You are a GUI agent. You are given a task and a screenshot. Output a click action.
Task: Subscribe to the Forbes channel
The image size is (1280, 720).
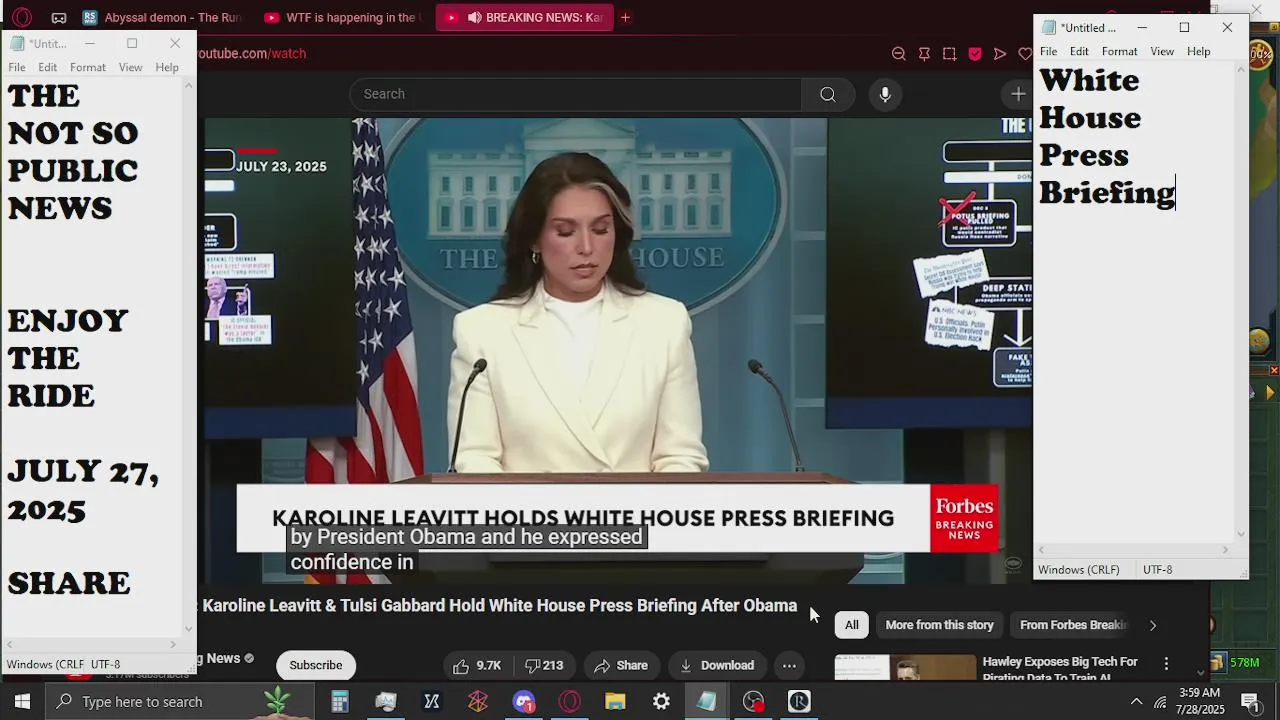(x=316, y=665)
